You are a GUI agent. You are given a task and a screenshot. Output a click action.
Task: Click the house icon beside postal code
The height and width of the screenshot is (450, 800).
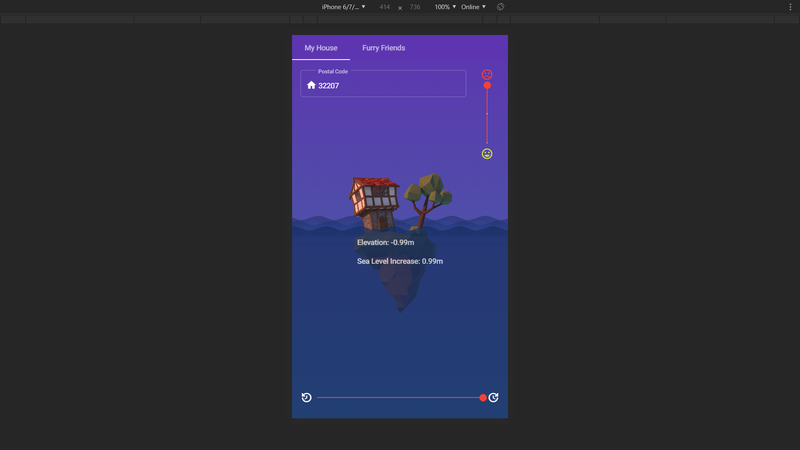pyautogui.click(x=311, y=86)
